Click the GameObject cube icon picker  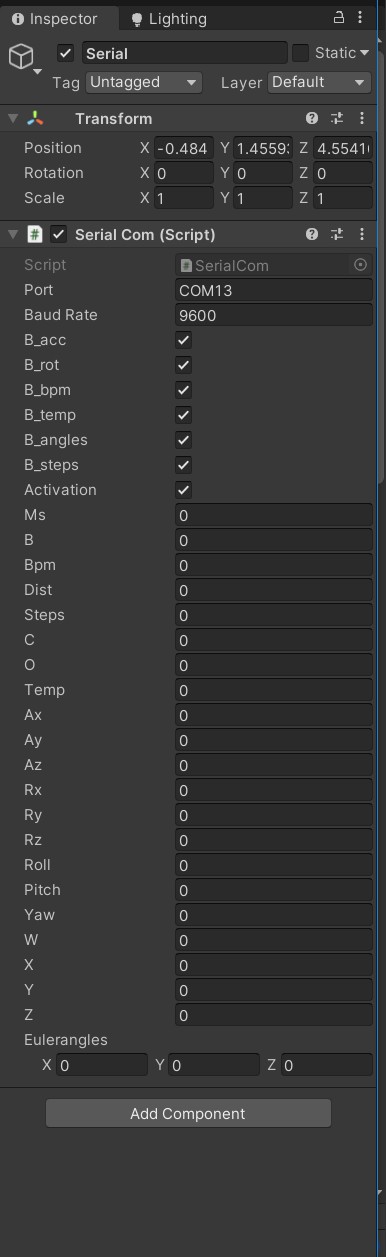click(x=22, y=57)
